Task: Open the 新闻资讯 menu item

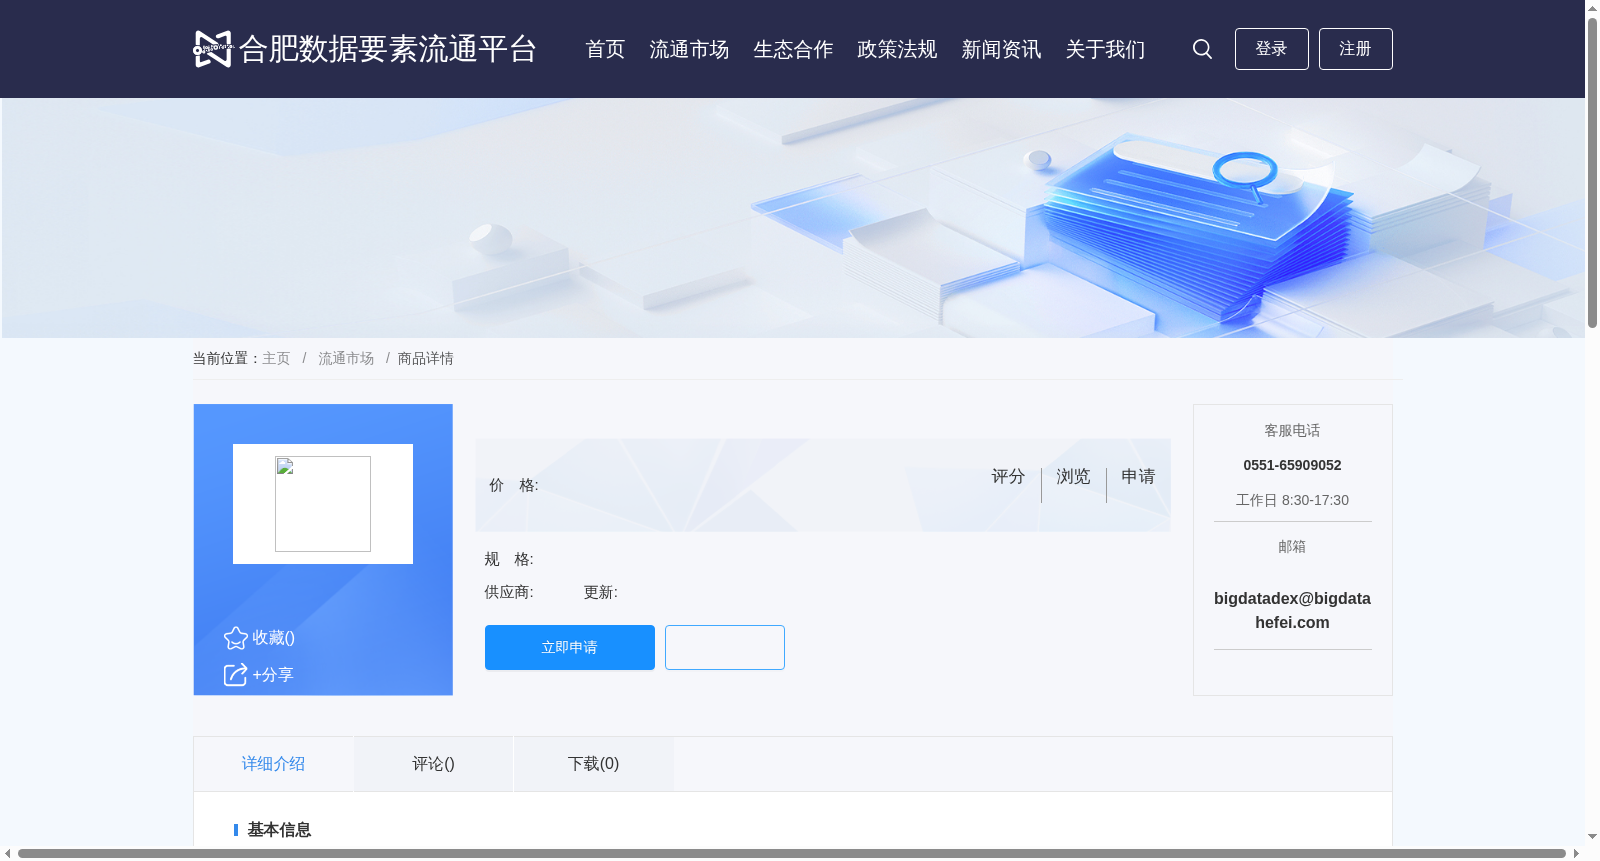Action: [1001, 49]
